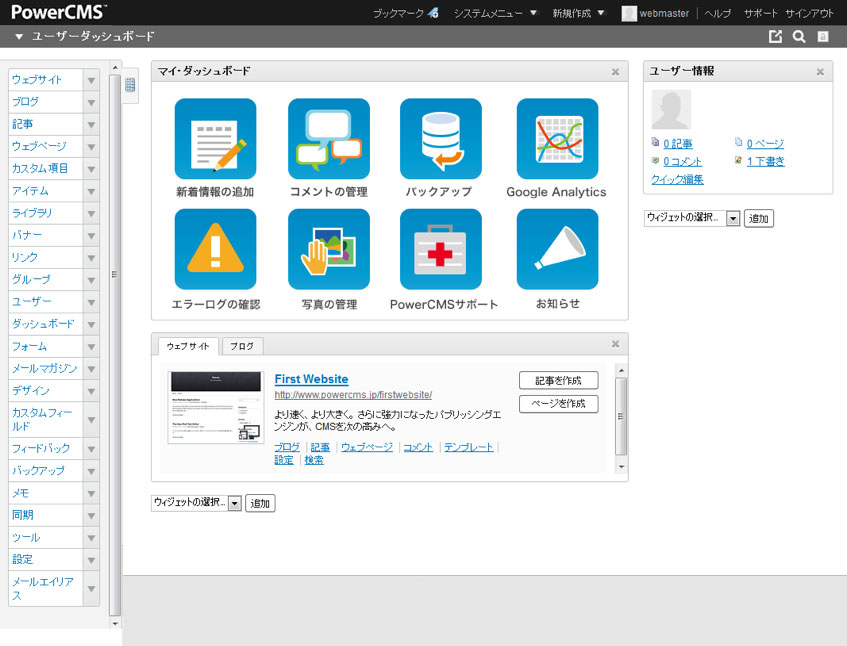The image size is (847, 646).
Task: Click the search magnifier icon in header
Action: [799, 36]
